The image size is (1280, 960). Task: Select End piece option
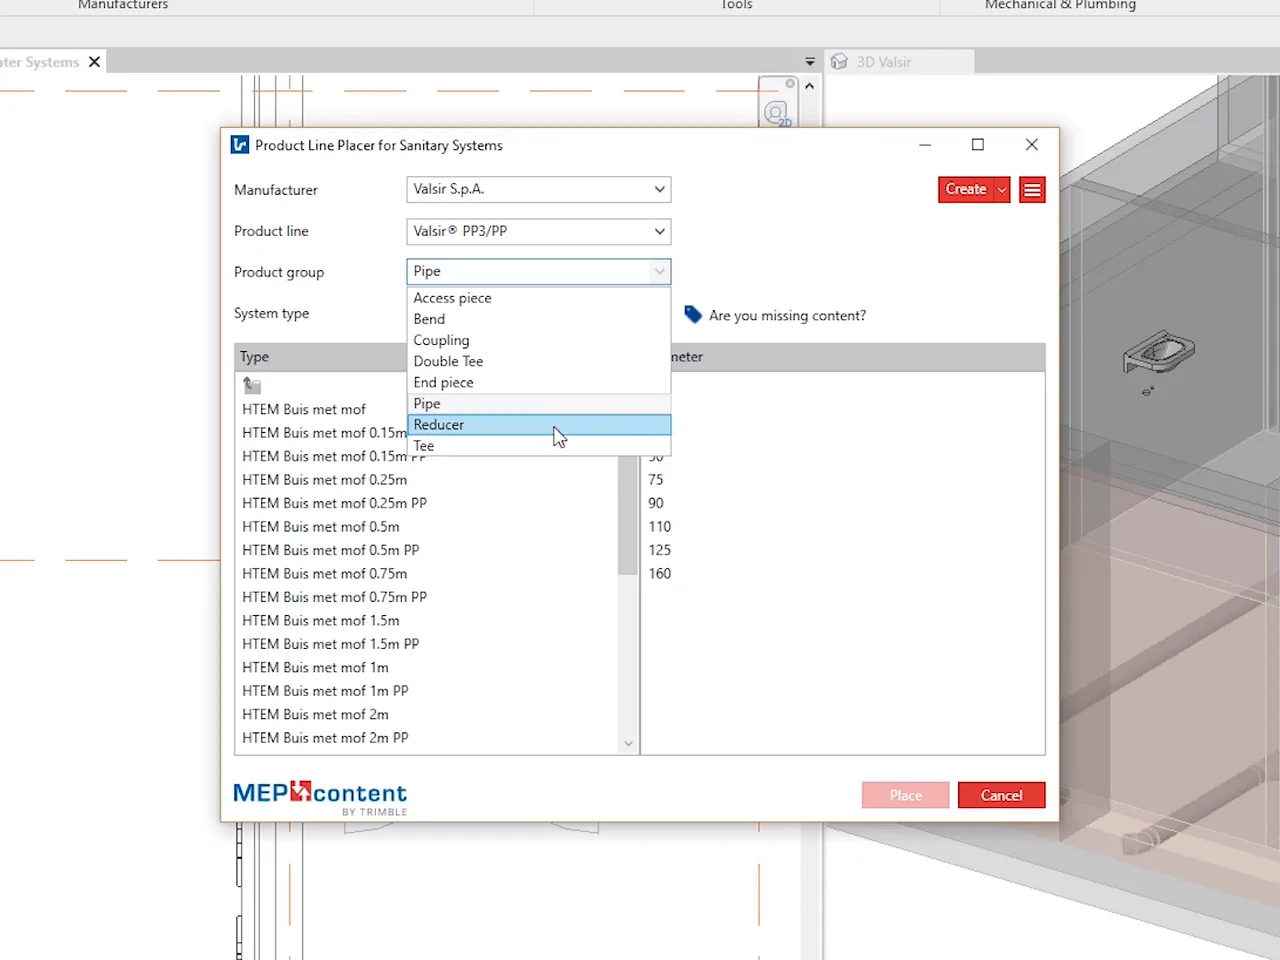click(x=538, y=382)
